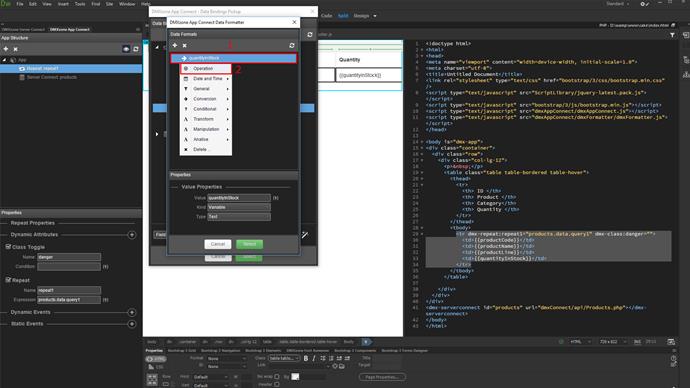
Task: Open code filter icon above code view
Action: (672, 35)
